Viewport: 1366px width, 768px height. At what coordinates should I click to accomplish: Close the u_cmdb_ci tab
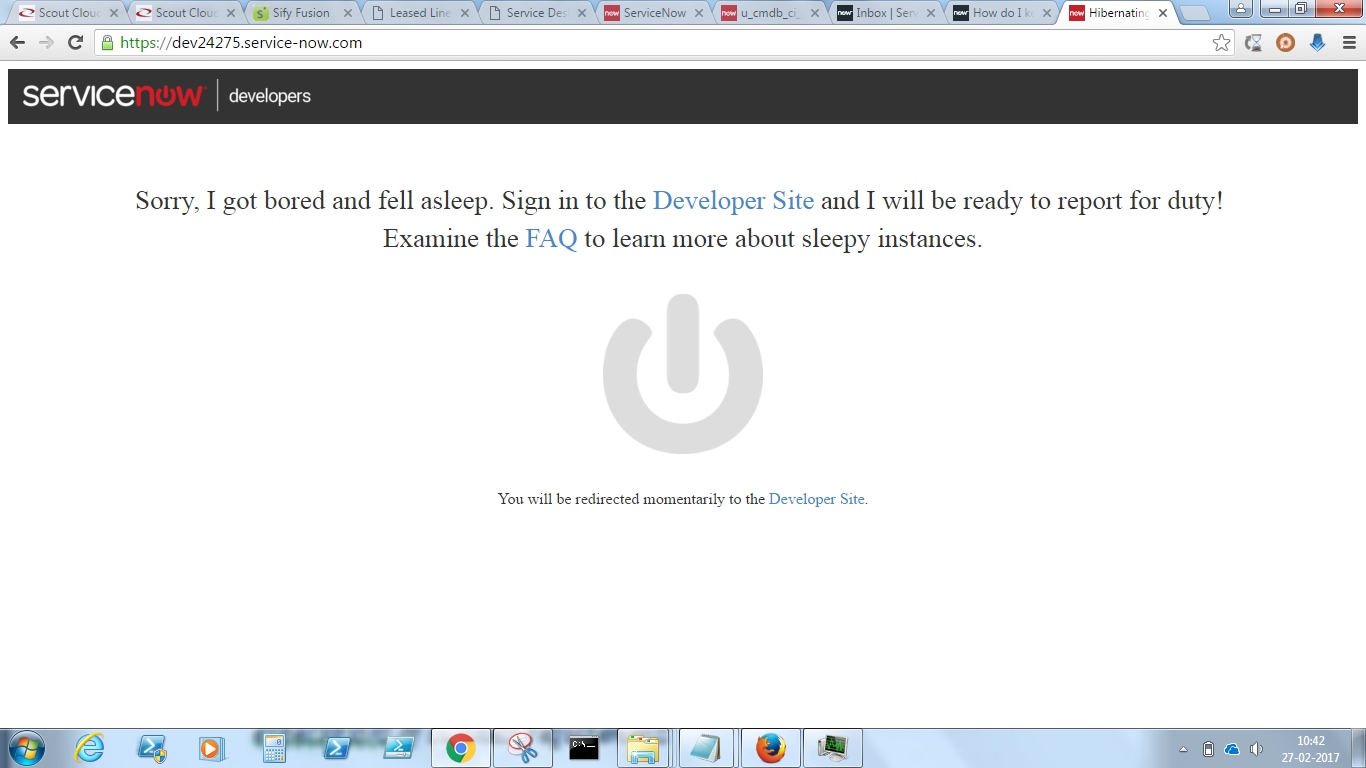(814, 13)
